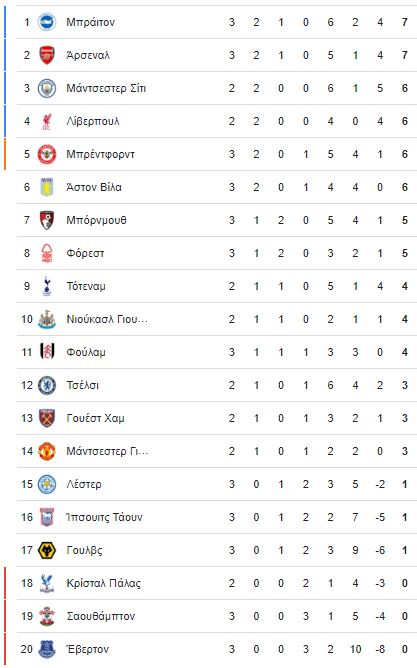Open the Μπόρνμουθ team link
Viewport: 417px width, 668px height.
pyautogui.click(x=96, y=220)
